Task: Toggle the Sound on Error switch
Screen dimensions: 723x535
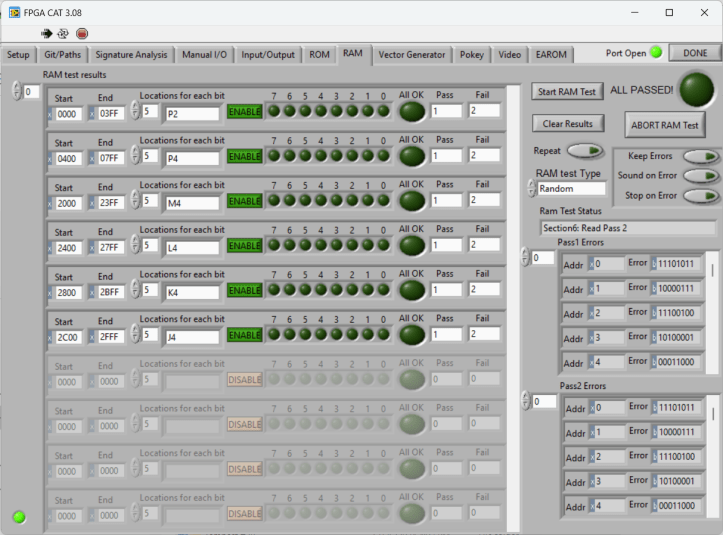Action: [700, 175]
